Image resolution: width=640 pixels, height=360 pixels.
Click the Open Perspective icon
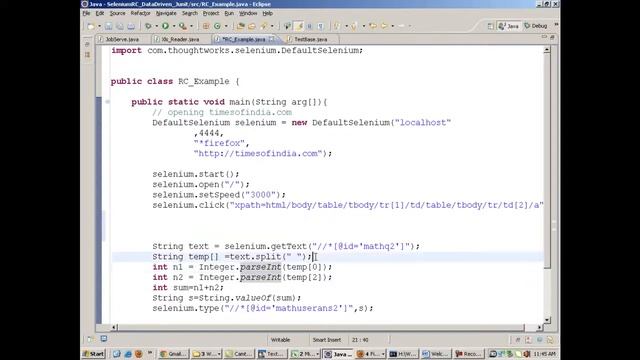(x=490, y=26)
